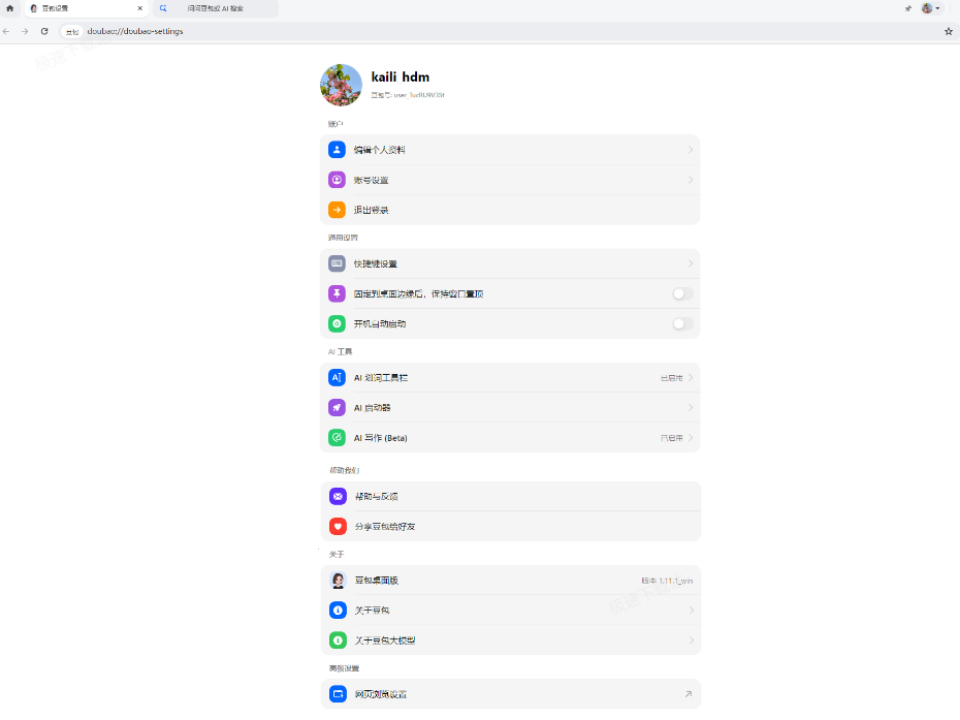Image resolution: width=960 pixels, height=720 pixels.
Task: Click the kaili hdm profile picture
Action: coord(341,85)
